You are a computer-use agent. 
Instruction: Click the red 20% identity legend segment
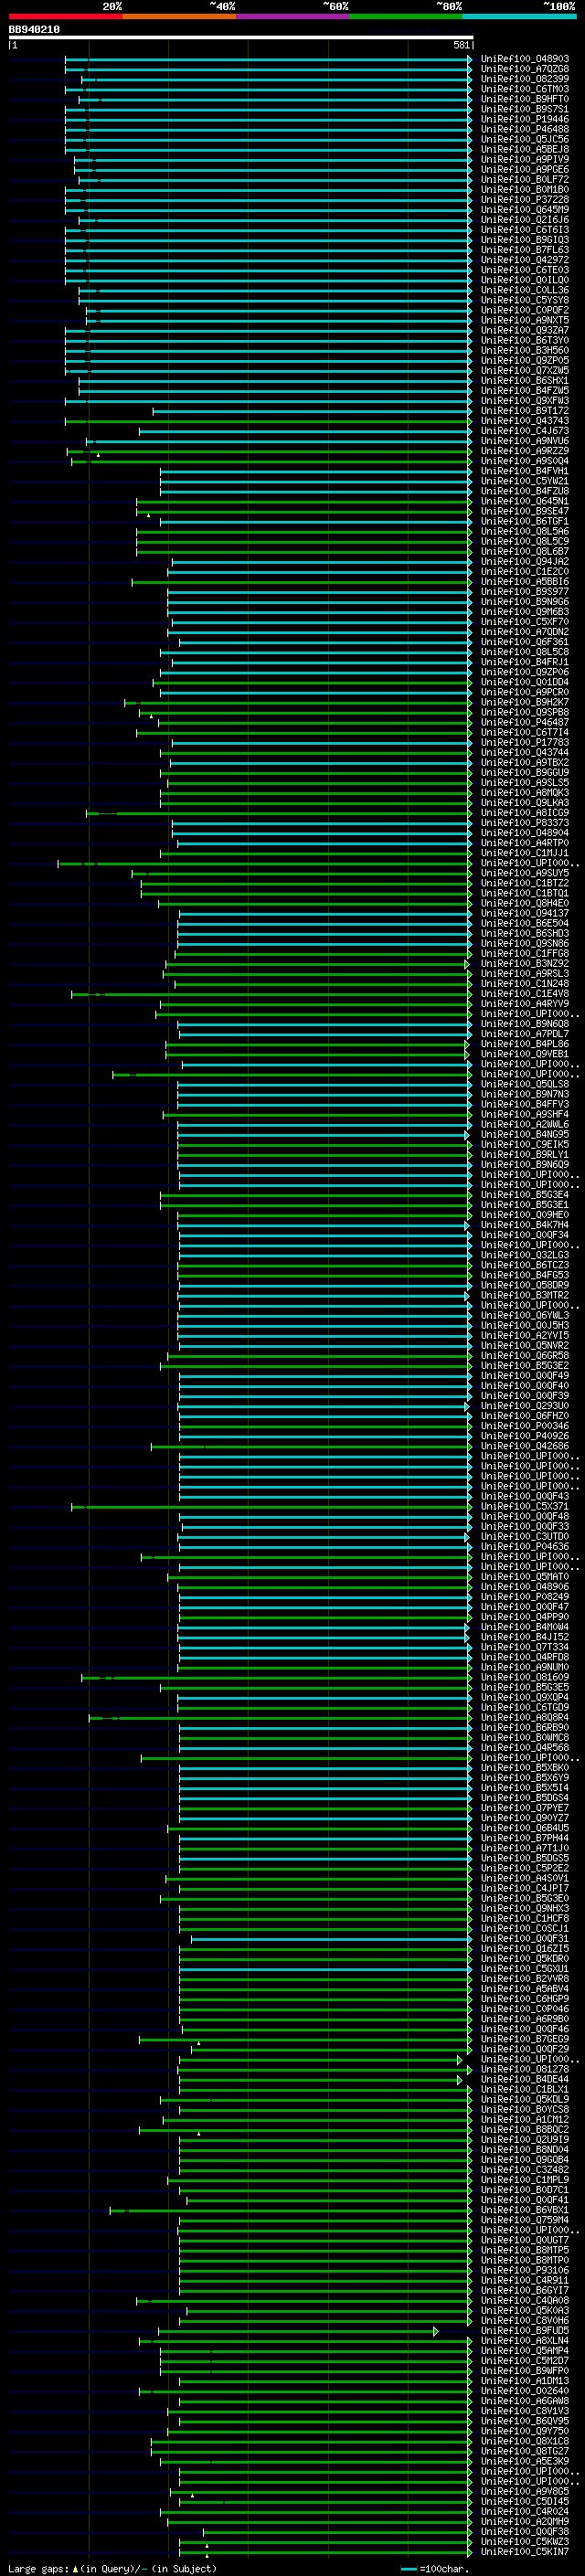(x=65, y=16)
